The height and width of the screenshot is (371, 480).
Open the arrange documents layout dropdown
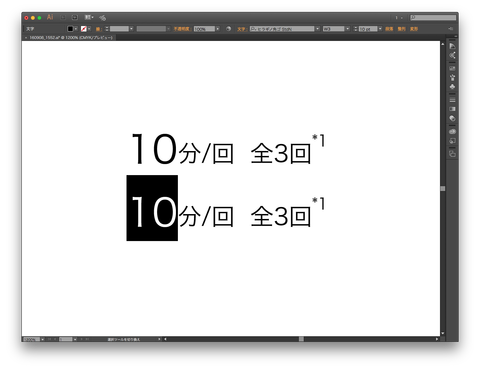89,17
